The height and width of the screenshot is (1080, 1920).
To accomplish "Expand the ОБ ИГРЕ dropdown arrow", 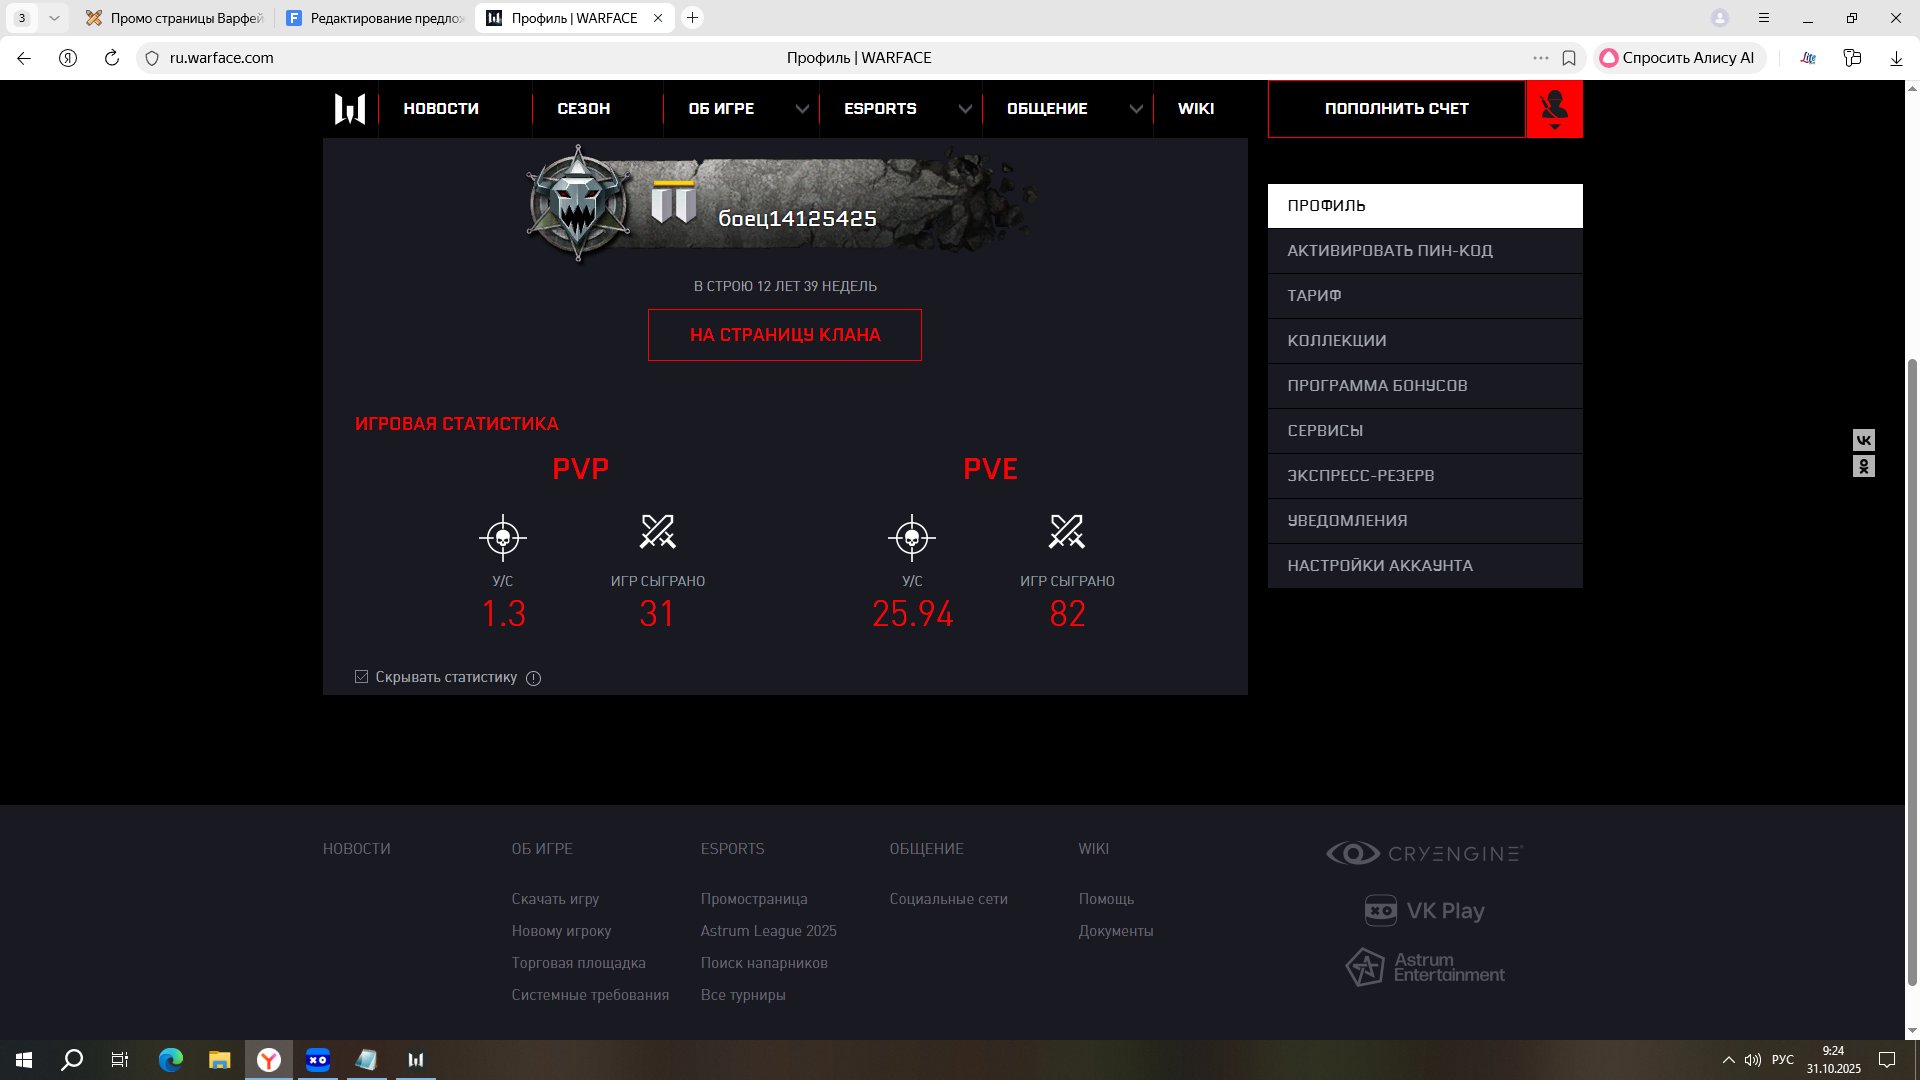I will click(802, 109).
